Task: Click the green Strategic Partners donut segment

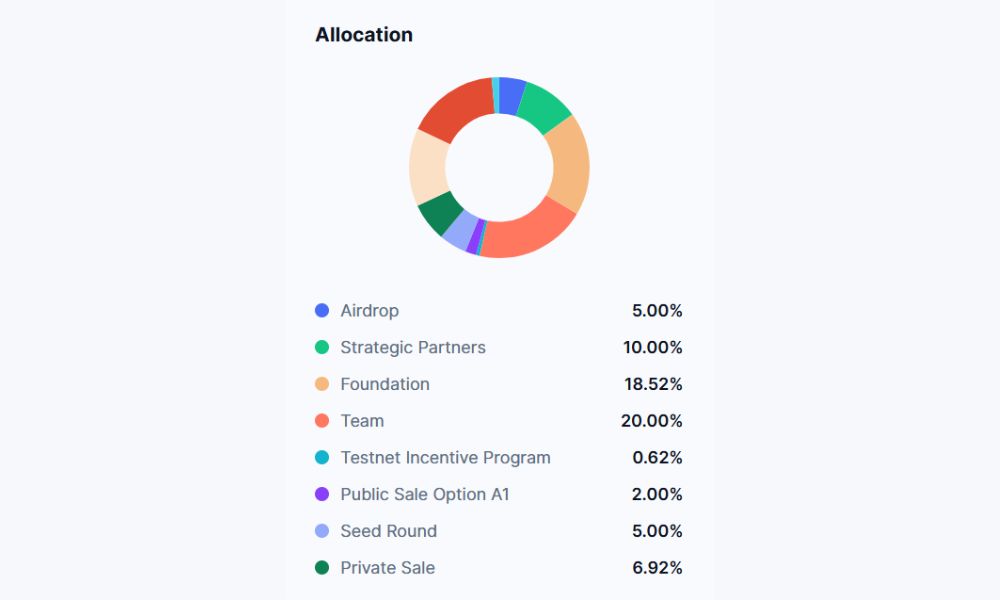Action: 544,108
